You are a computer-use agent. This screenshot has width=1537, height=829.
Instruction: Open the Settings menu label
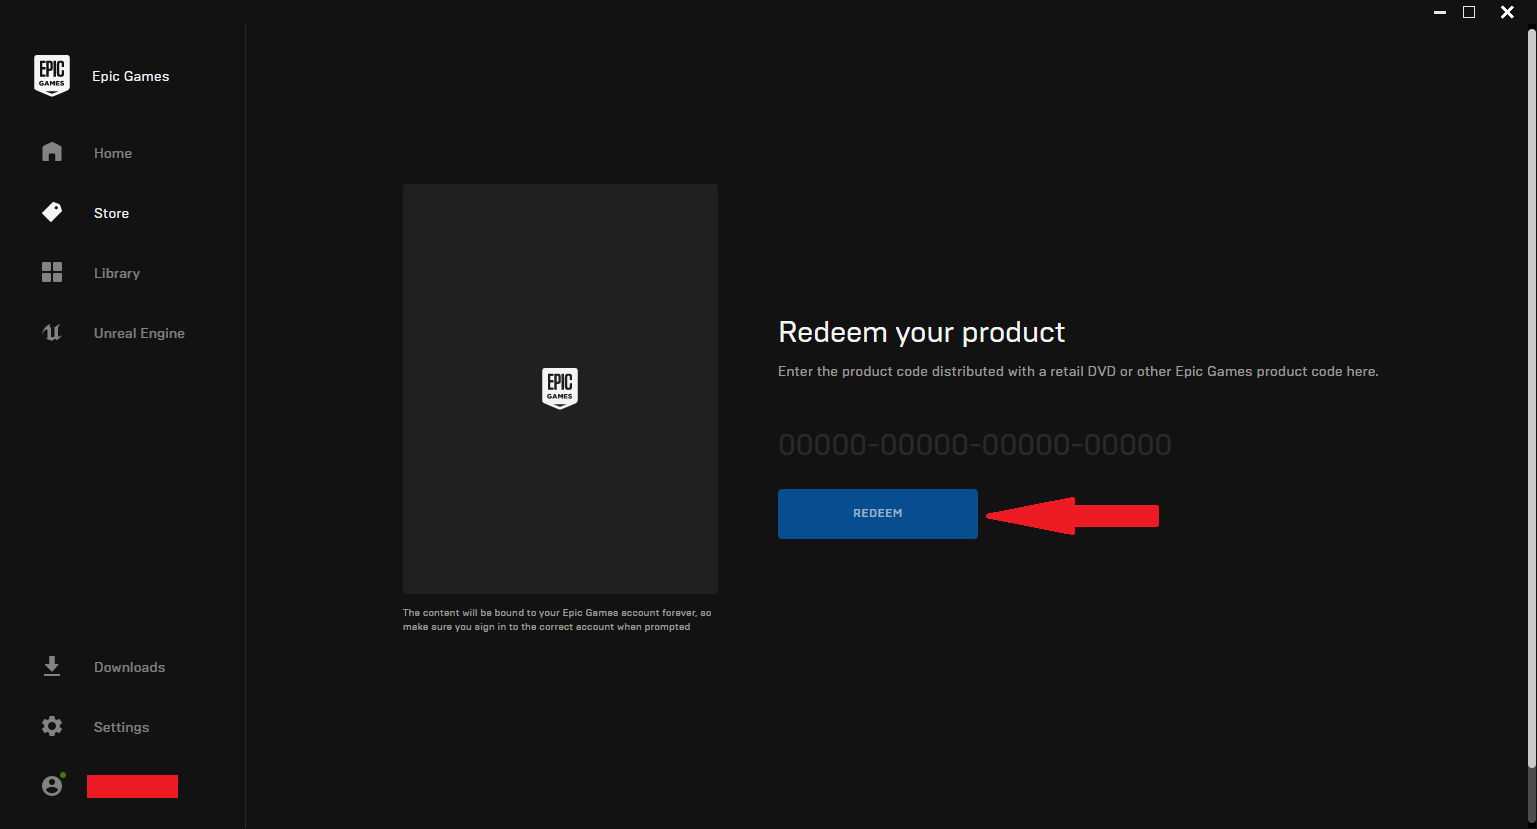pos(121,727)
